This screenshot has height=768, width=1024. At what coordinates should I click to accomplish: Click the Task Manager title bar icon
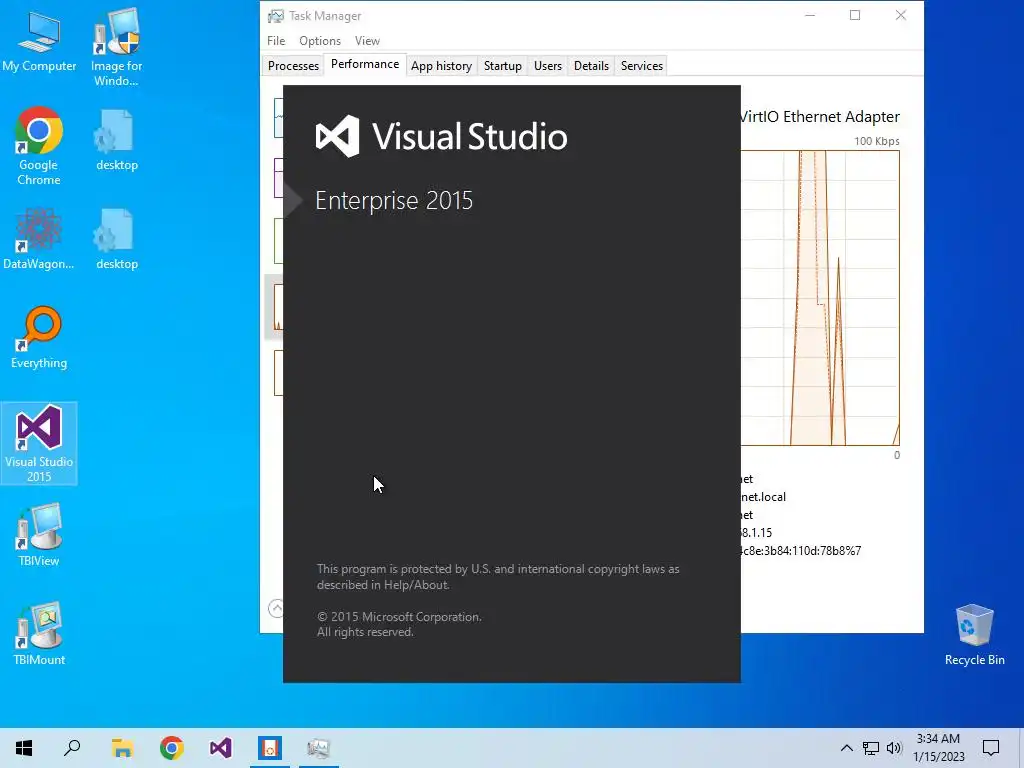pos(276,16)
